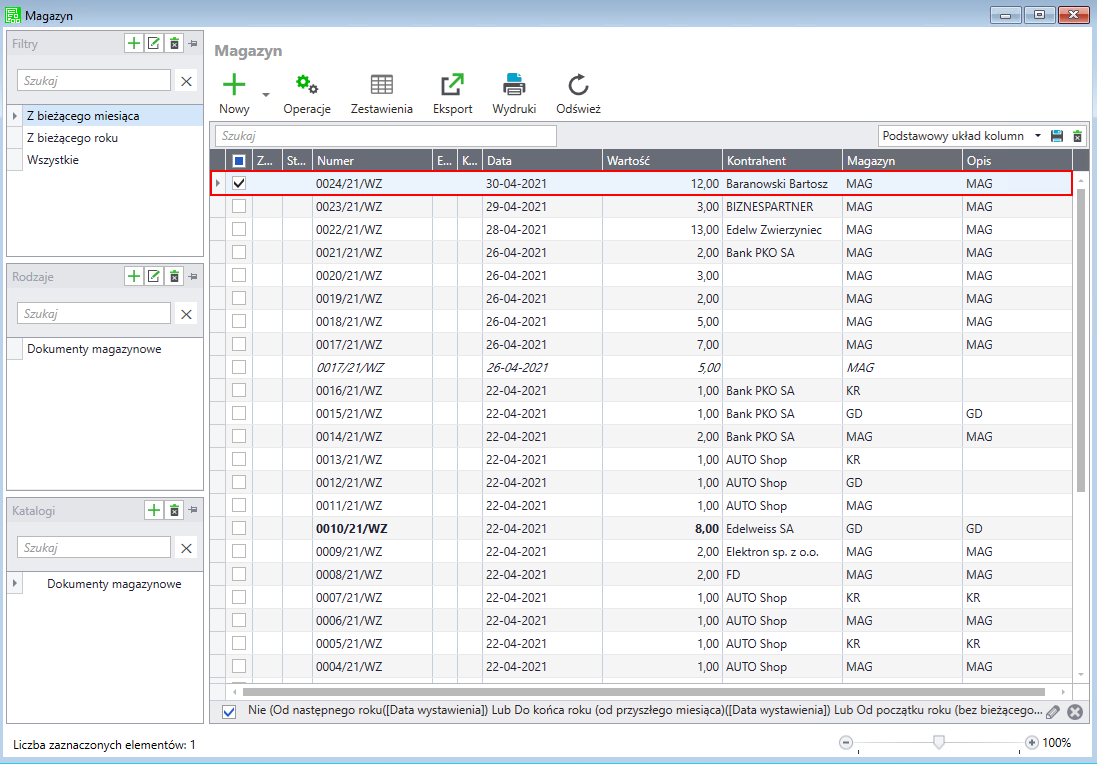
Task: Open Zestawienia table reports
Action: [381, 85]
